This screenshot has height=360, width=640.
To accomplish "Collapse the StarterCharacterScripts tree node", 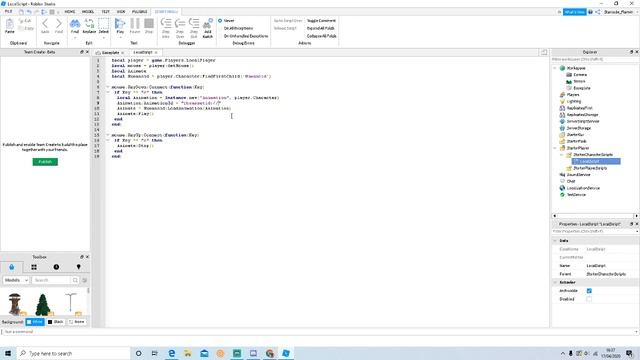I will [x=562, y=155].
